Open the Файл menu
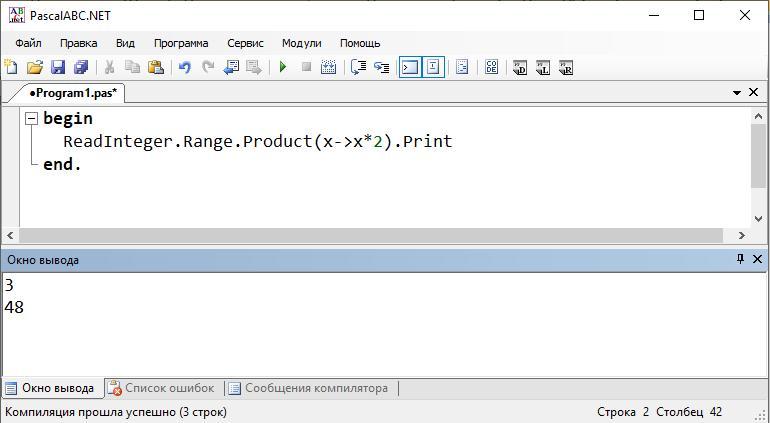The image size is (770, 423). pyautogui.click(x=28, y=43)
